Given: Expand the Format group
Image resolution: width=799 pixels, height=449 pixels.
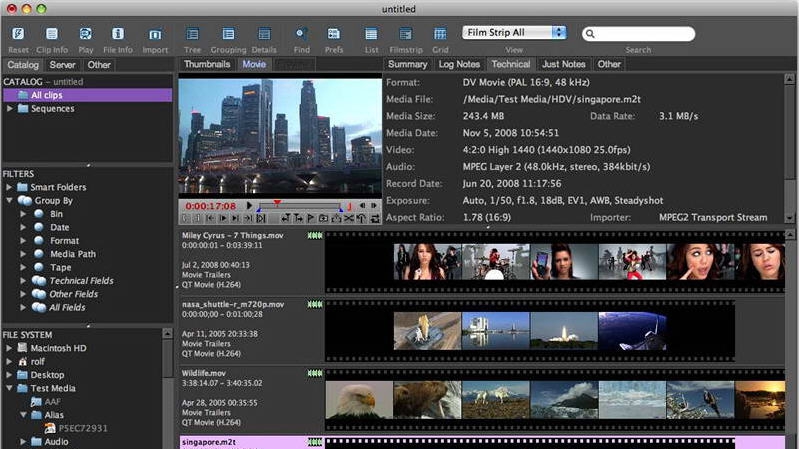Looking at the screenshot, I should [23, 241].
